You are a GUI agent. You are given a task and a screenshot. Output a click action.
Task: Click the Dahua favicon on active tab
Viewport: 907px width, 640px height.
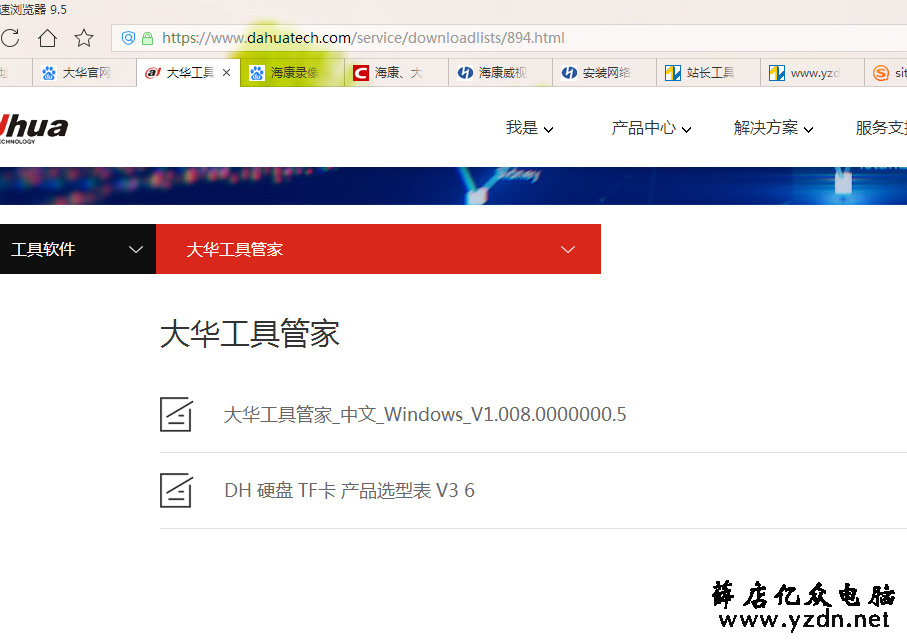point(153,73)
